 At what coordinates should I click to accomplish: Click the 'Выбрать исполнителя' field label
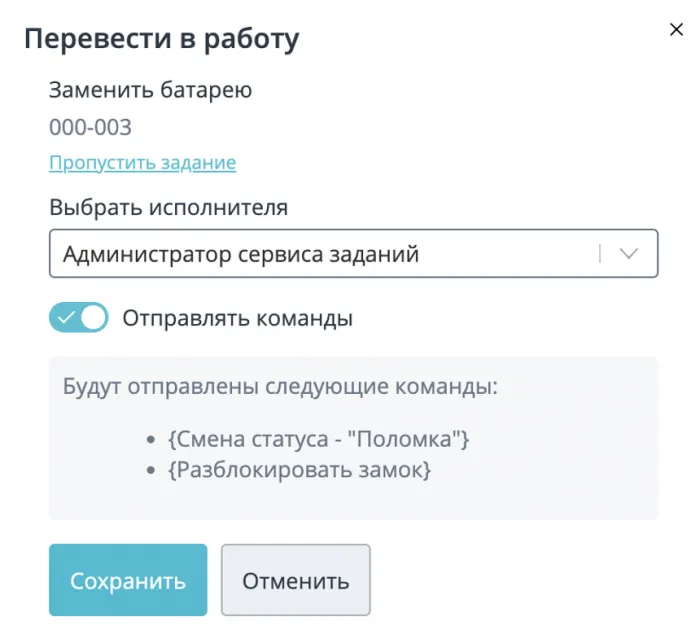(168, 208)
